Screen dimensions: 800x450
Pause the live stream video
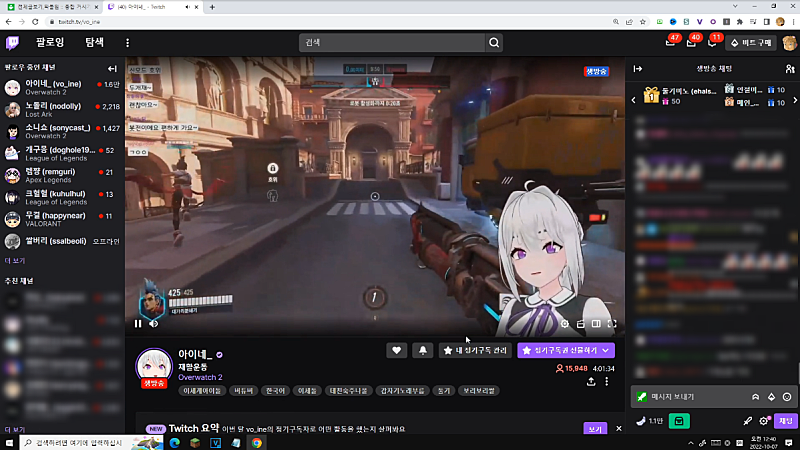tap(138, 323)
